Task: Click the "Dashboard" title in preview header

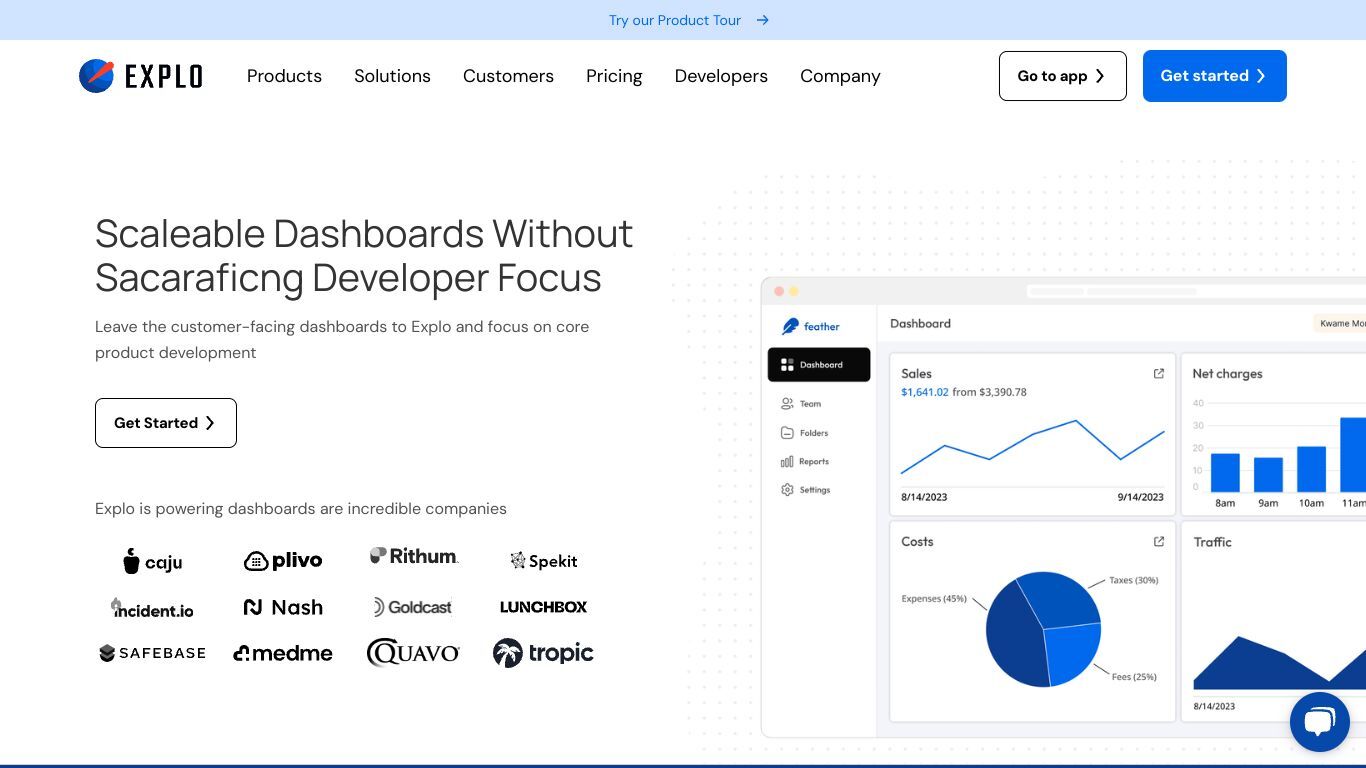Action: pyautogui.click(x=920, y=324)
